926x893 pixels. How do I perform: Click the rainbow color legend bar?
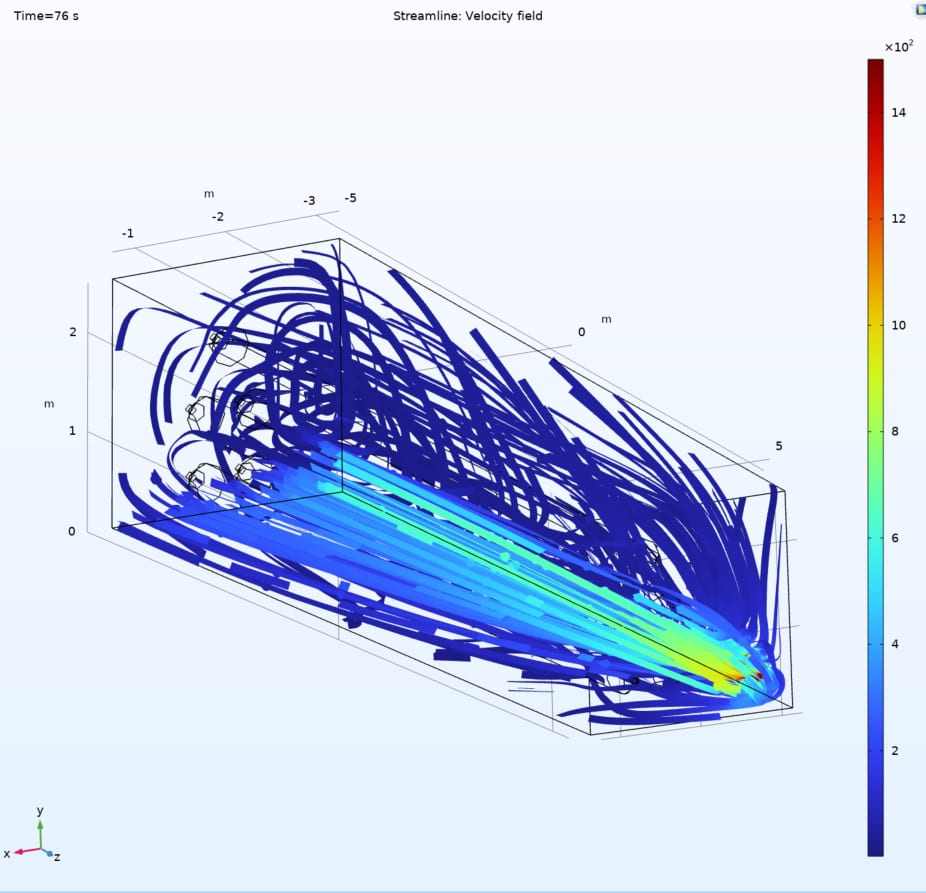[x=876, y=457]
